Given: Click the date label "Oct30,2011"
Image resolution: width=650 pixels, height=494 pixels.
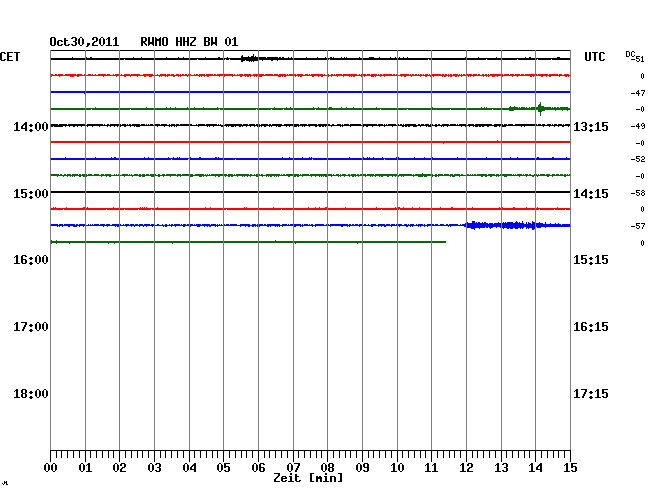Looking at the screenshot, I should point(84,42).
